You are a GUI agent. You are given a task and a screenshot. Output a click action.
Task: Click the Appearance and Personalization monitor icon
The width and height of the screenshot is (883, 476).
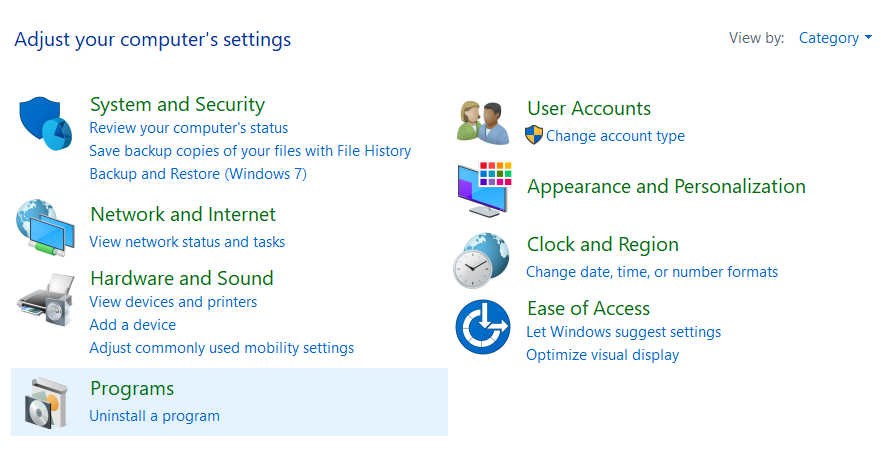(x=484, y=189)
